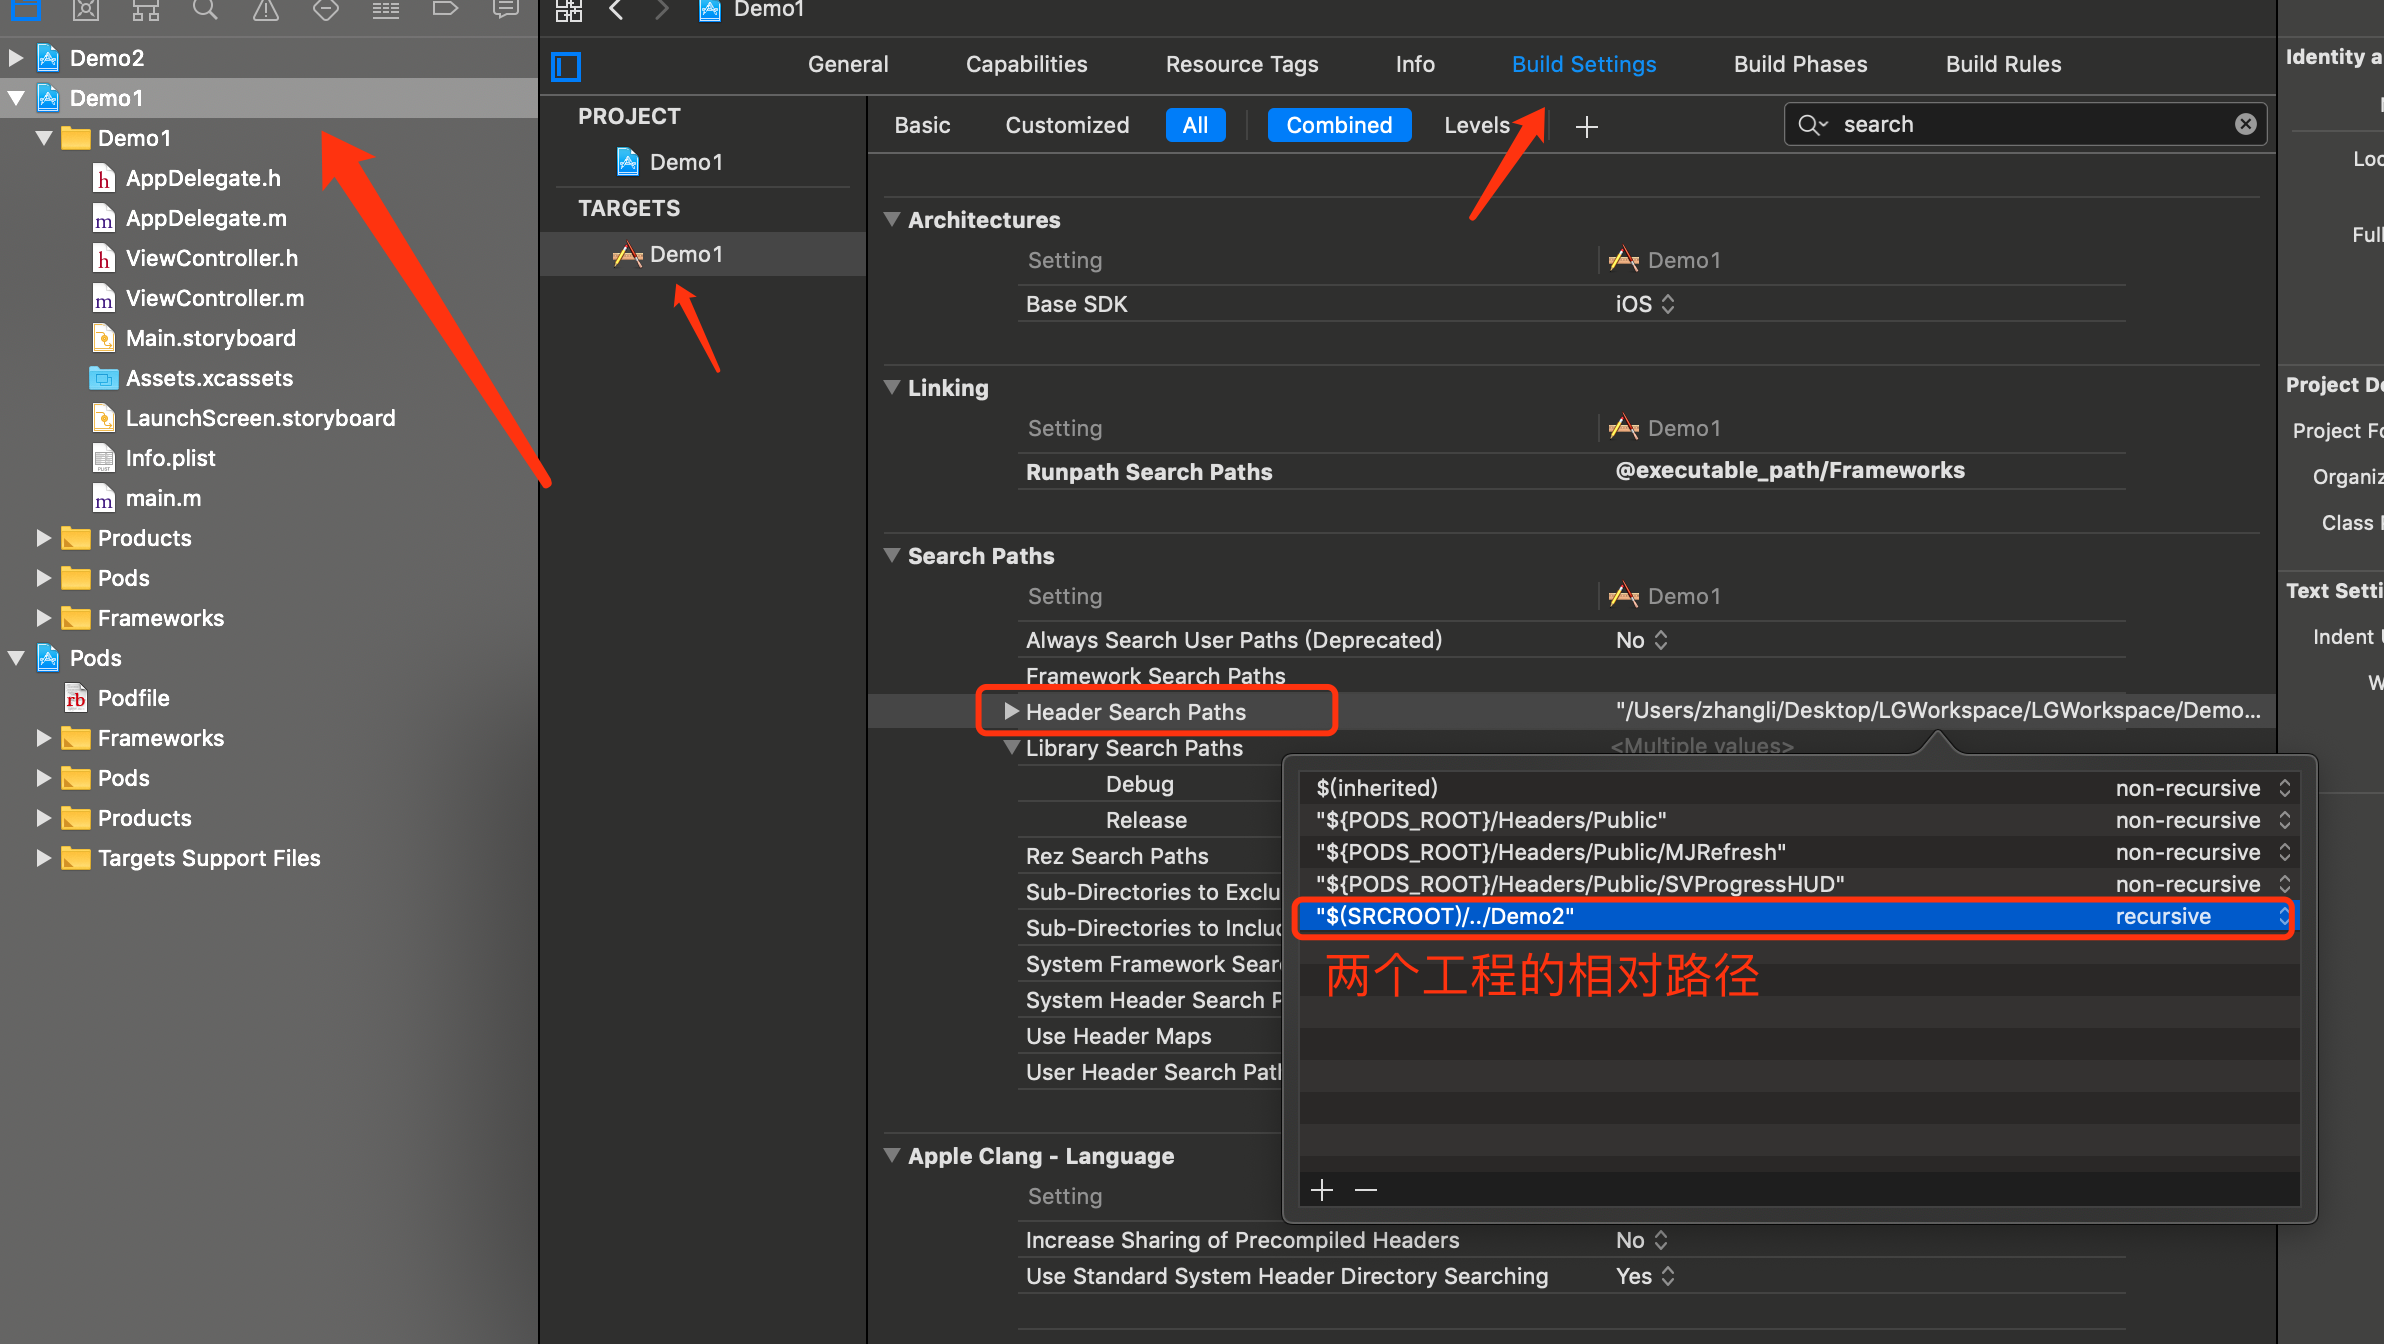2384x1344 pixels.
Task: Open main.m file
Action: coord(163,498)
